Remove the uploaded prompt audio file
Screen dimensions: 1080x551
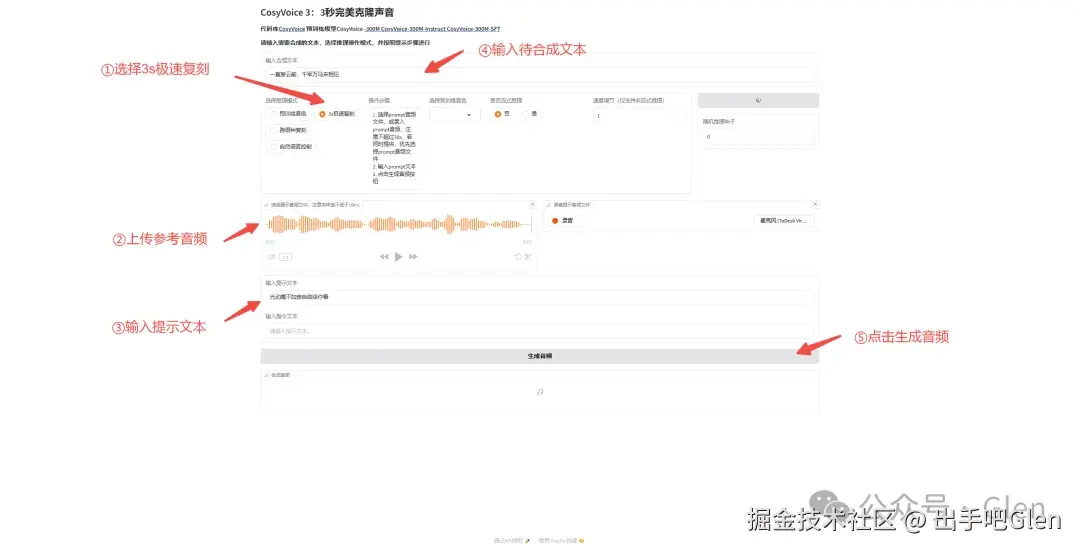point(532,205)
